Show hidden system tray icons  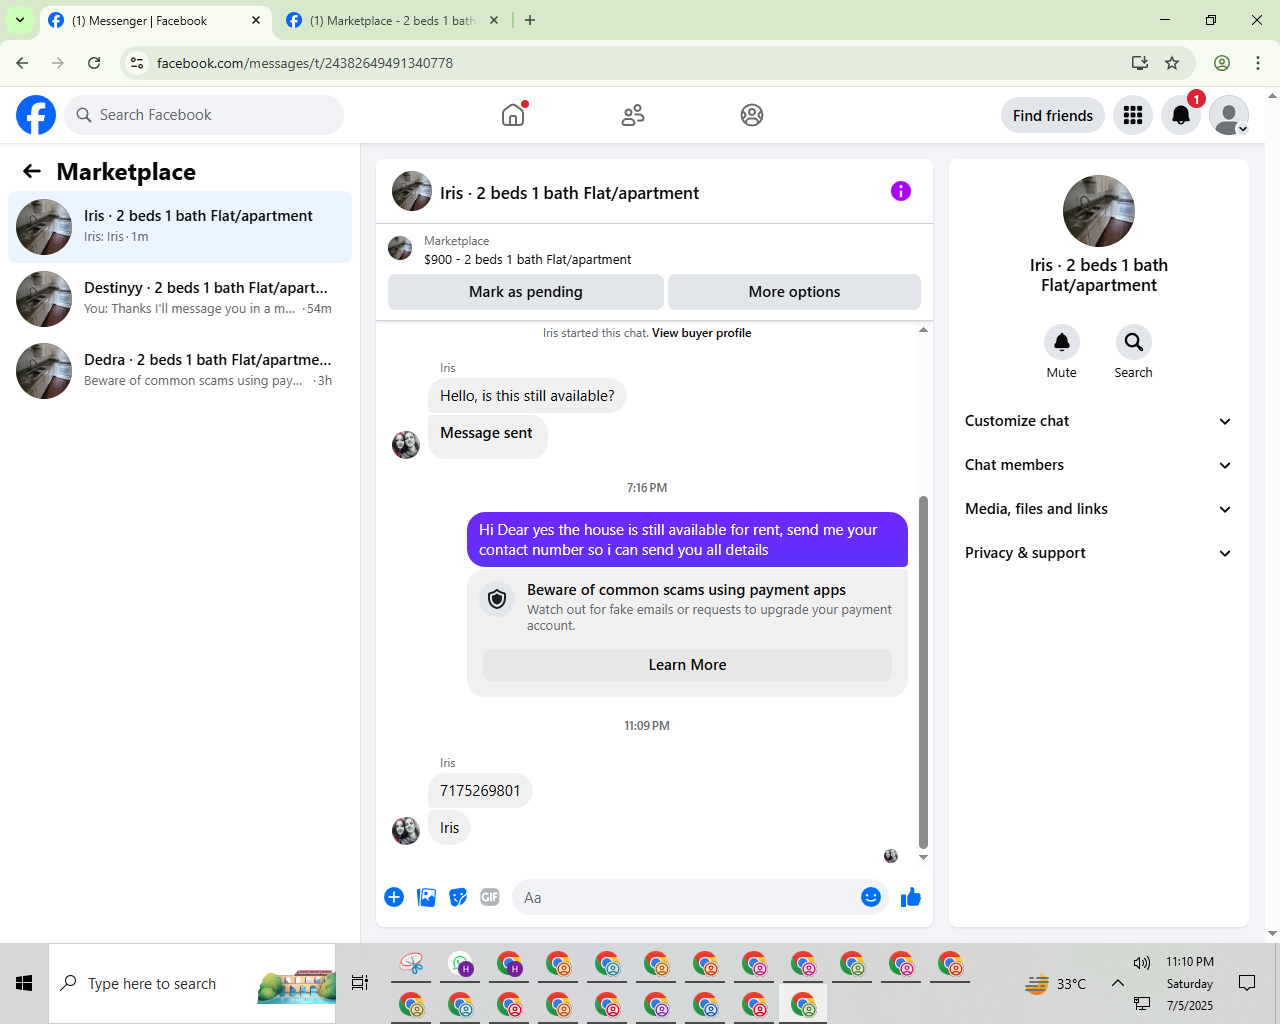click(x=1118, y=984)
